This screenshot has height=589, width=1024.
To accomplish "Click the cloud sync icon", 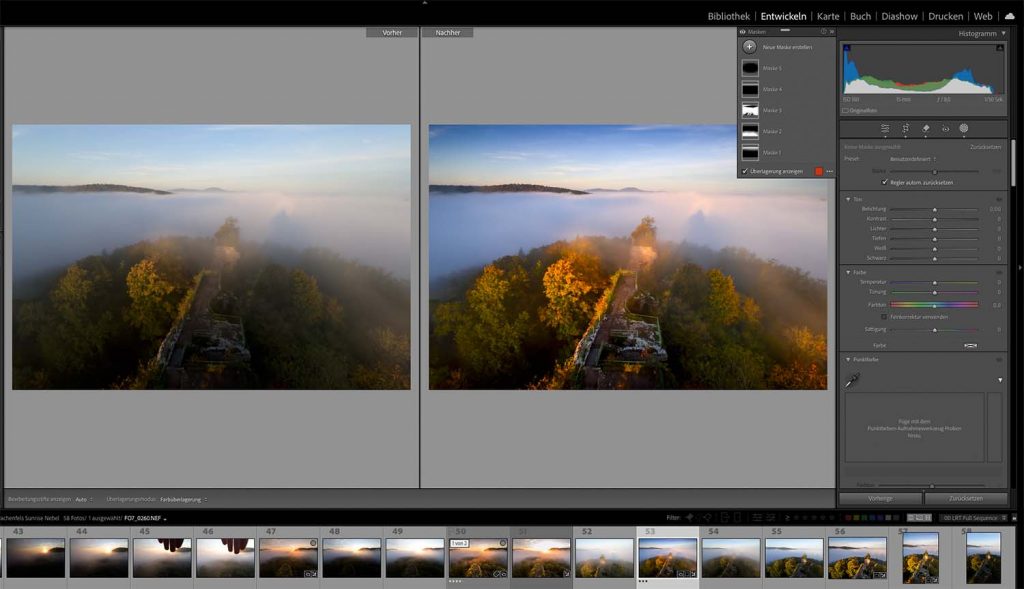I will pyautogui.click(x=1009, y=16).
